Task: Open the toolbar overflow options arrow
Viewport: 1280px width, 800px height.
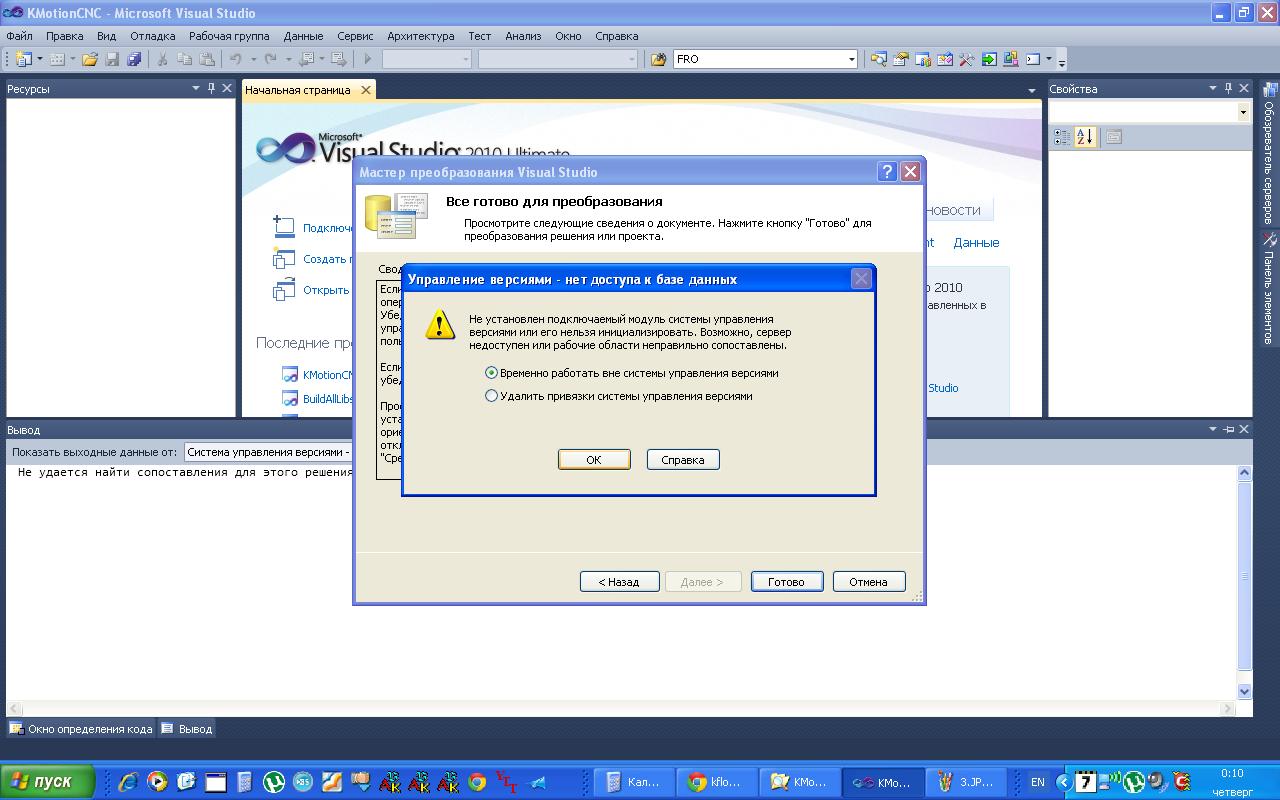Action: [1061, 61]
